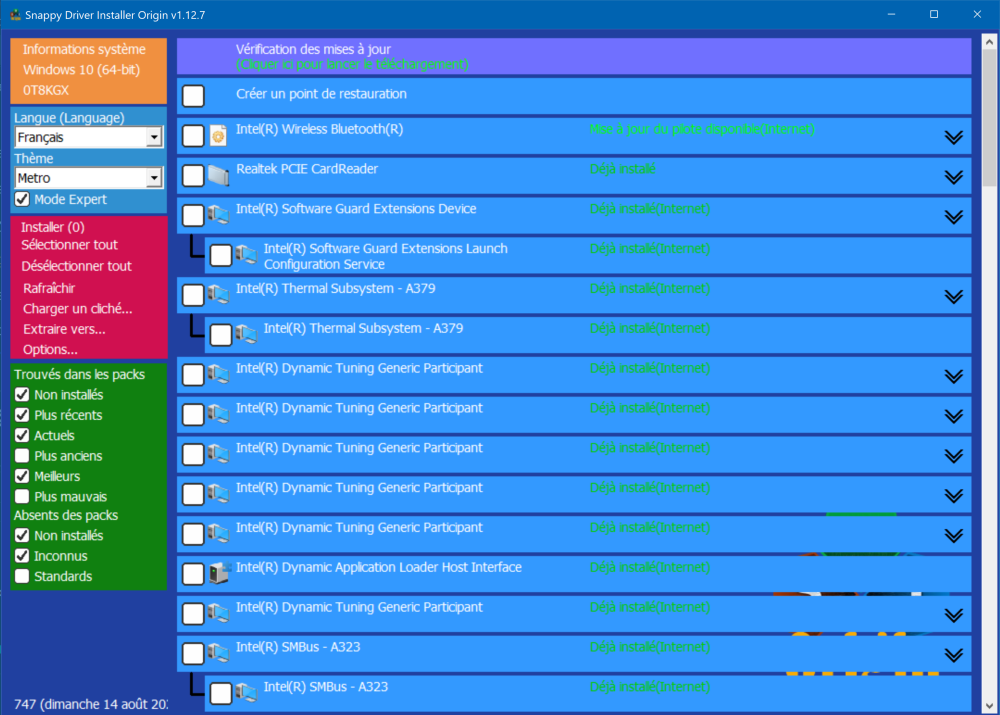Click Sélectionner tout
This screenshot has width=1000, height=715.
point(69,245)
